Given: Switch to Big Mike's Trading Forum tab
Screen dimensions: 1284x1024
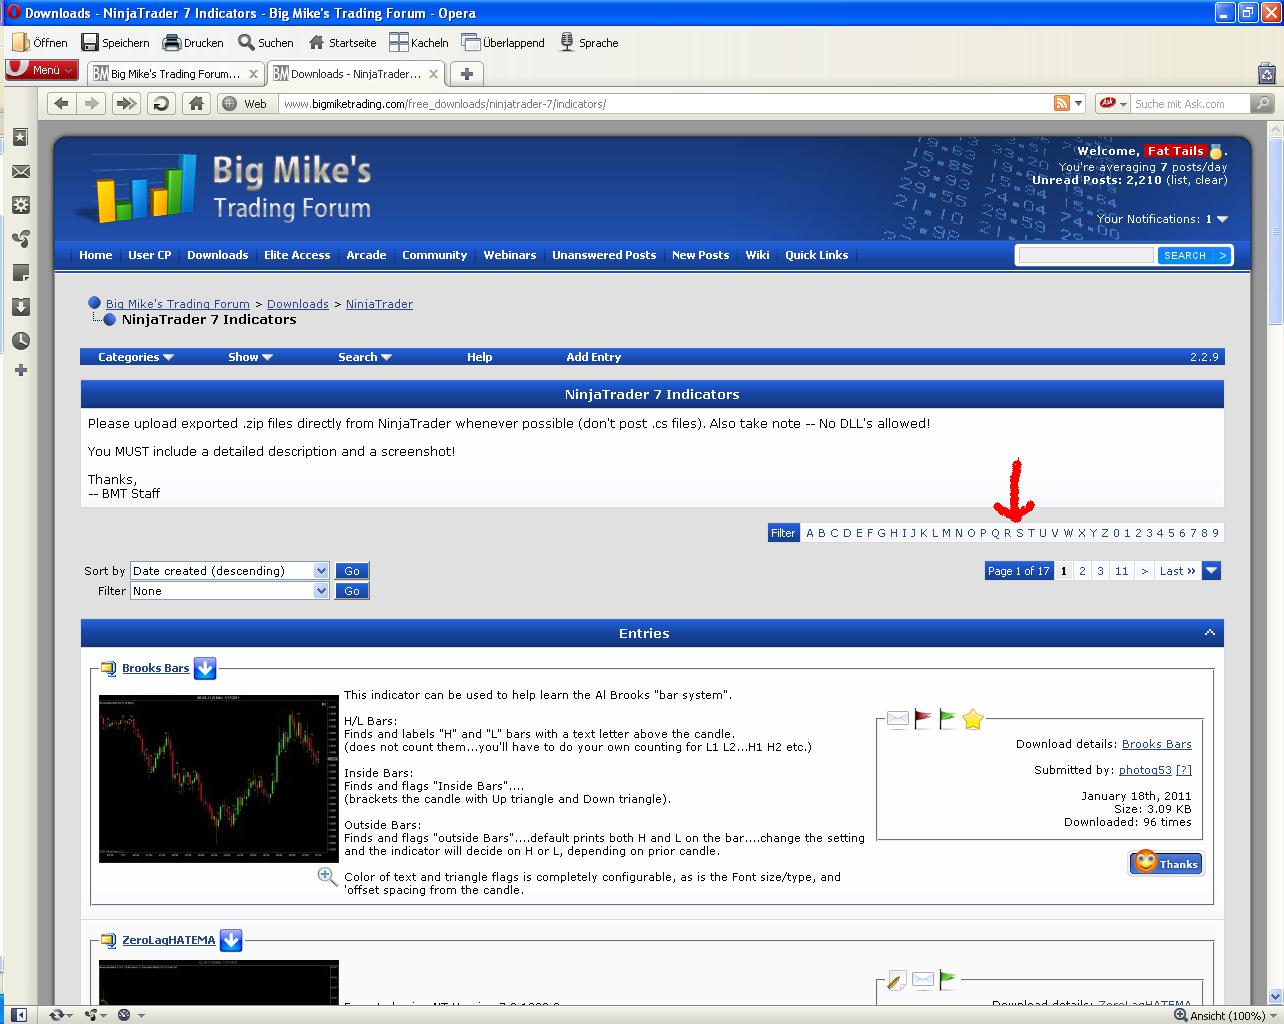Looking at the screenshot, I should [x=176, y=74].
